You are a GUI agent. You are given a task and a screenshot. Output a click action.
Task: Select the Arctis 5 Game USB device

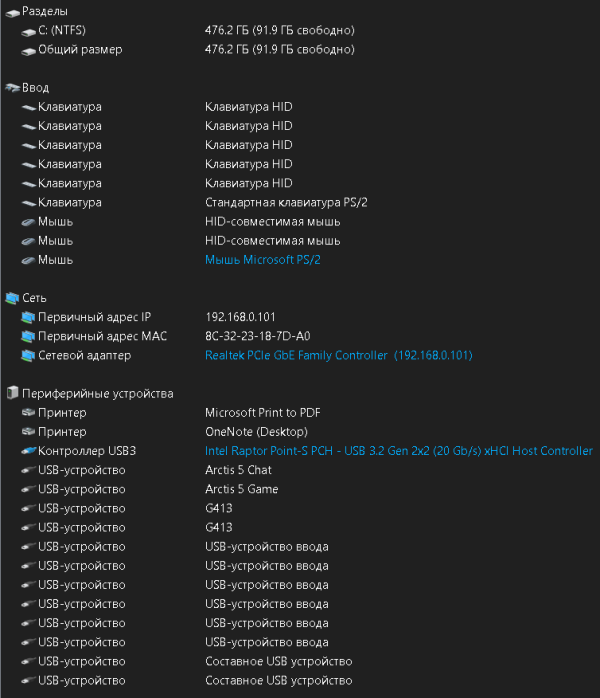(241, 489)
